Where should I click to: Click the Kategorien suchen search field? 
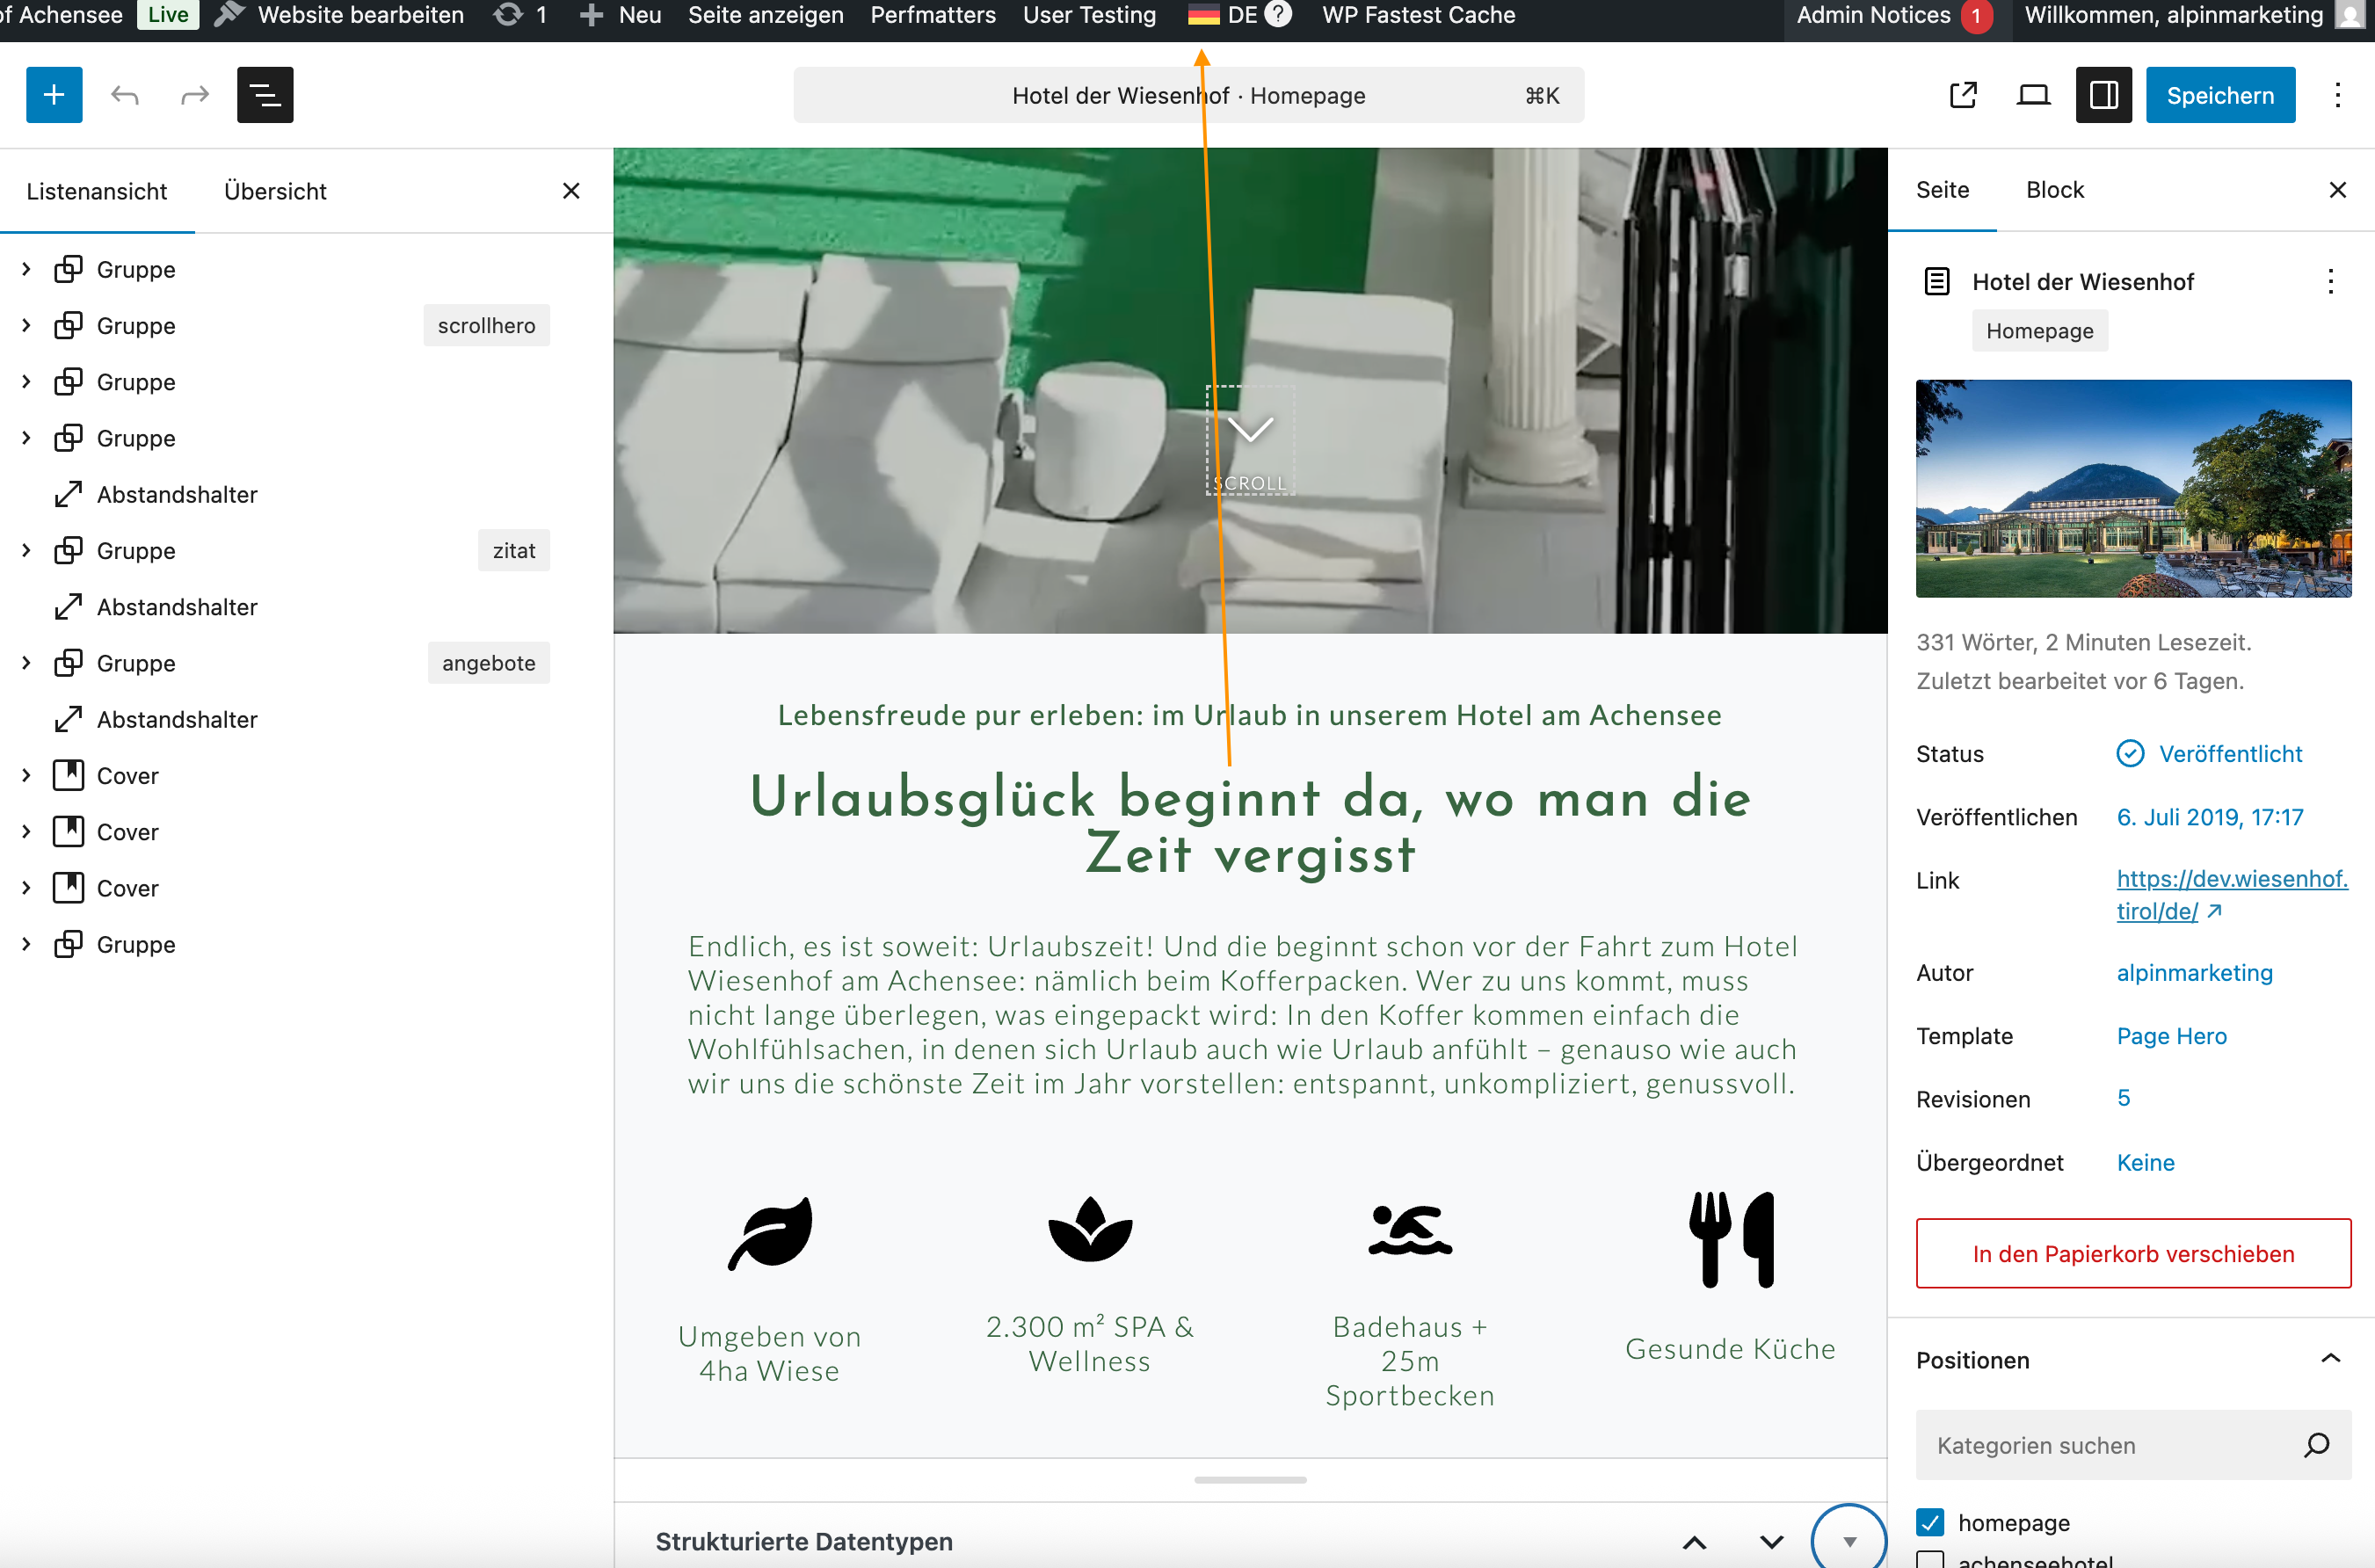pos(2110,1445)
